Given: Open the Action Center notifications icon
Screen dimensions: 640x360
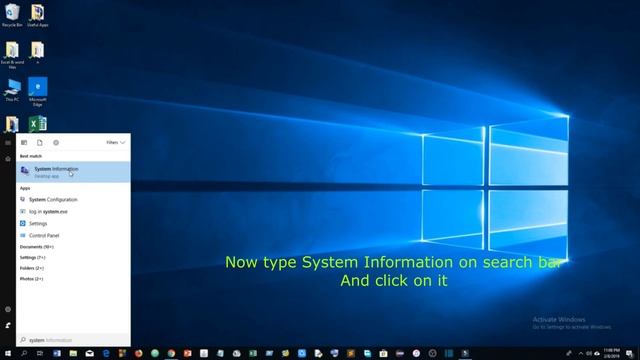Looking at the screenshot, I should click(629, 353).
